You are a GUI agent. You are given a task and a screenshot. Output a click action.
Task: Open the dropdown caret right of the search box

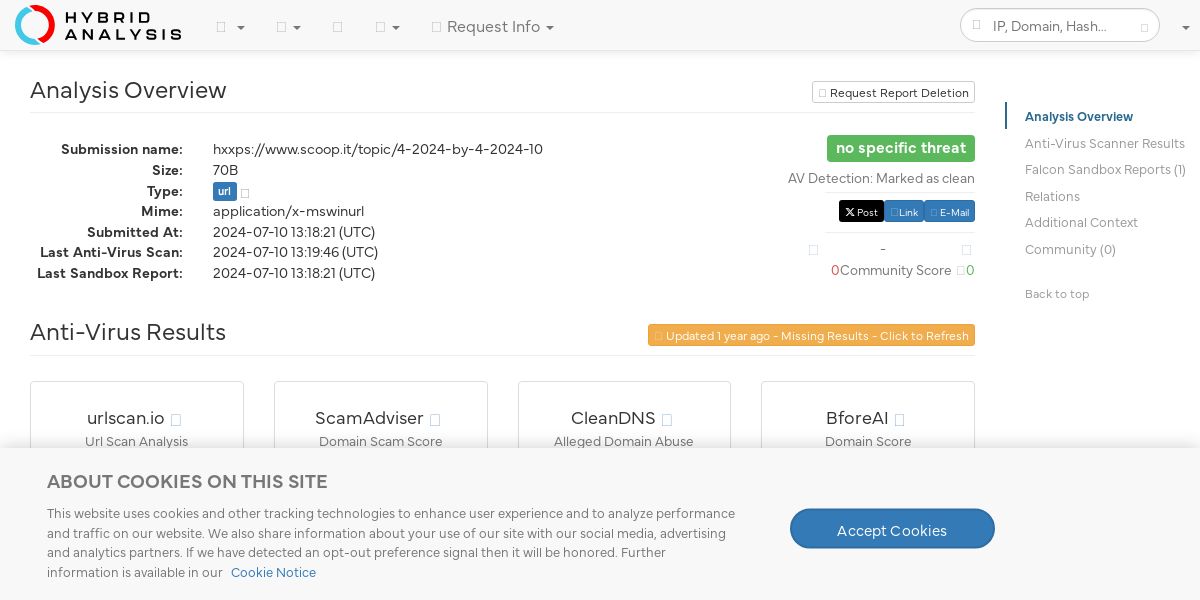click(x=1185, y=28)
